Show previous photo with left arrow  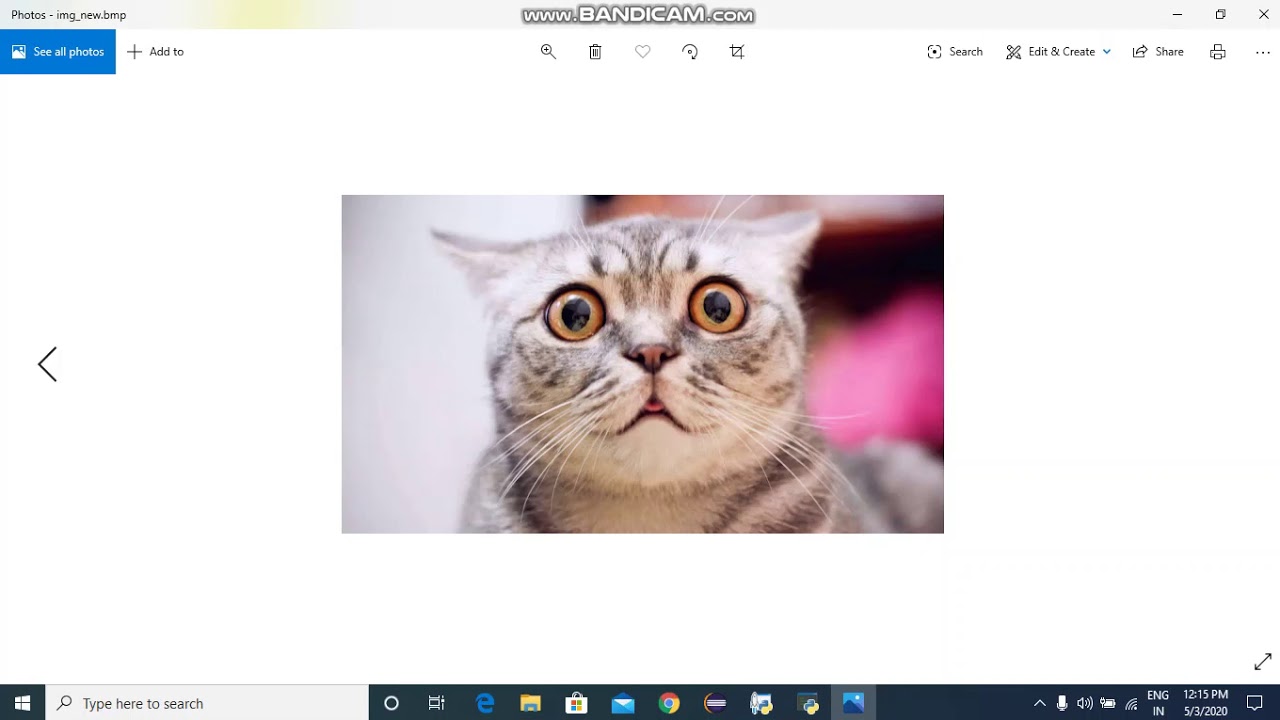click(x=47, y=364)
